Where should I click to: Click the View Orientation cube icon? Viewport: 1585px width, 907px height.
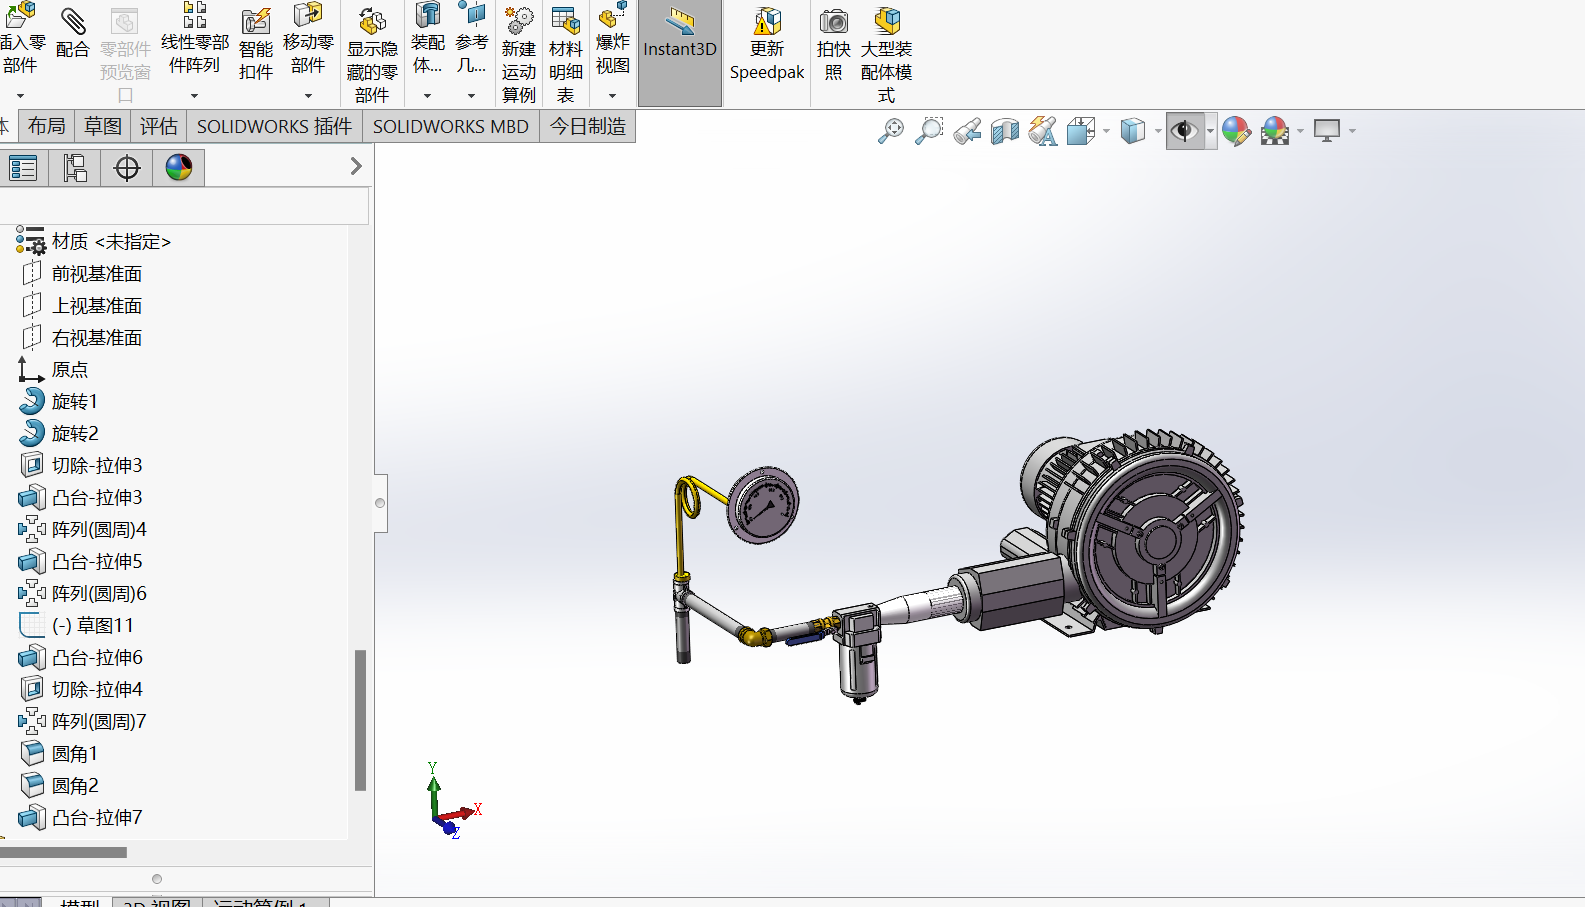pos(1081,131)
